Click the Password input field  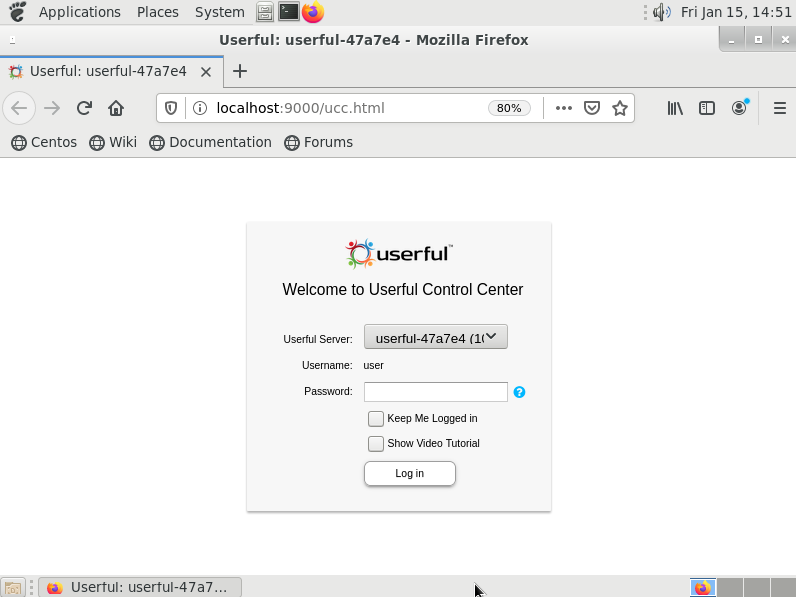pos(435,392)
